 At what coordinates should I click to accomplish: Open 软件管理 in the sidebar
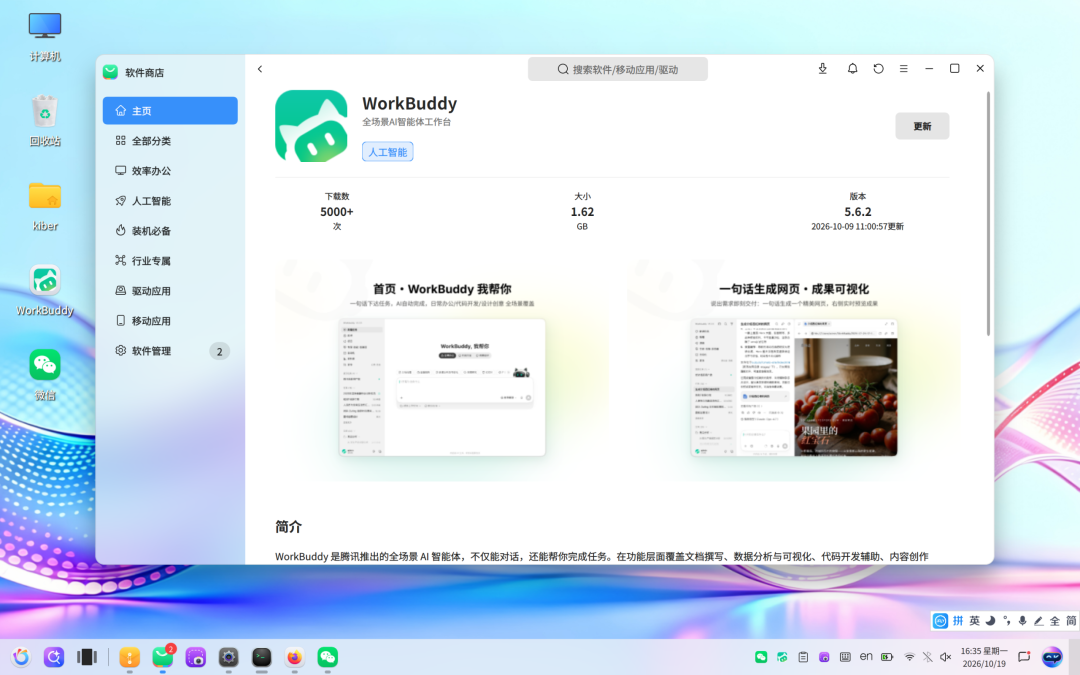[170, 351]
